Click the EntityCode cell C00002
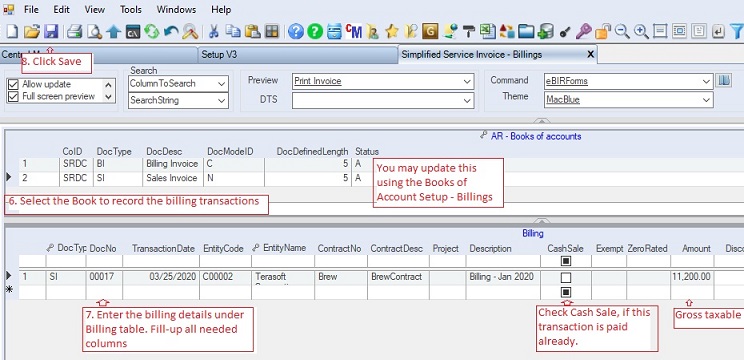 225,277
